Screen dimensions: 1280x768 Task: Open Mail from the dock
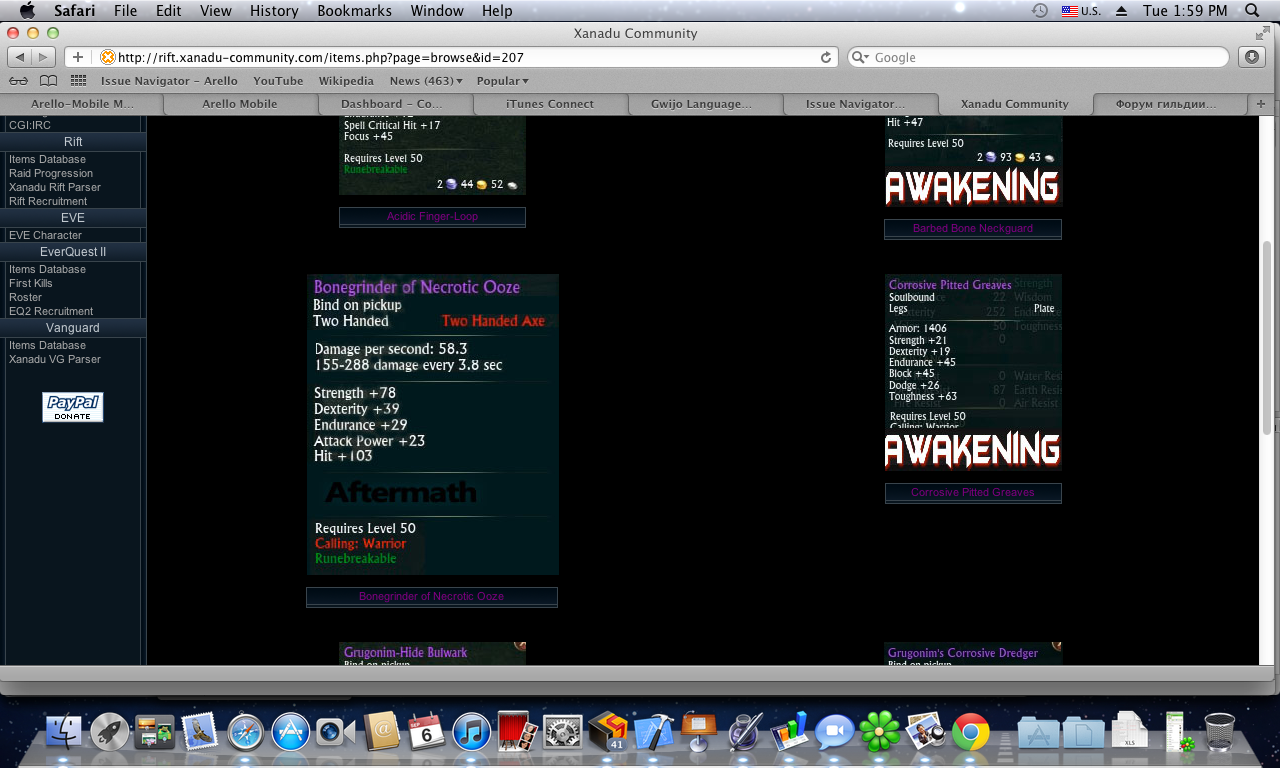(x=200, y=732)
